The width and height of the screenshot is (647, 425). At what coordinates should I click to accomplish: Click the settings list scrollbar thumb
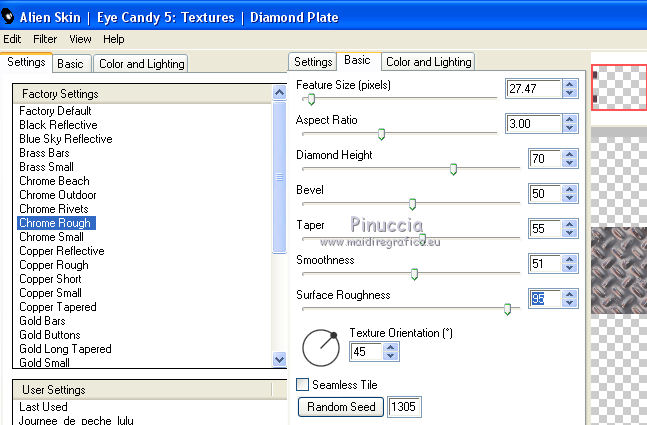pyautogui.click(x=279, y=177)
